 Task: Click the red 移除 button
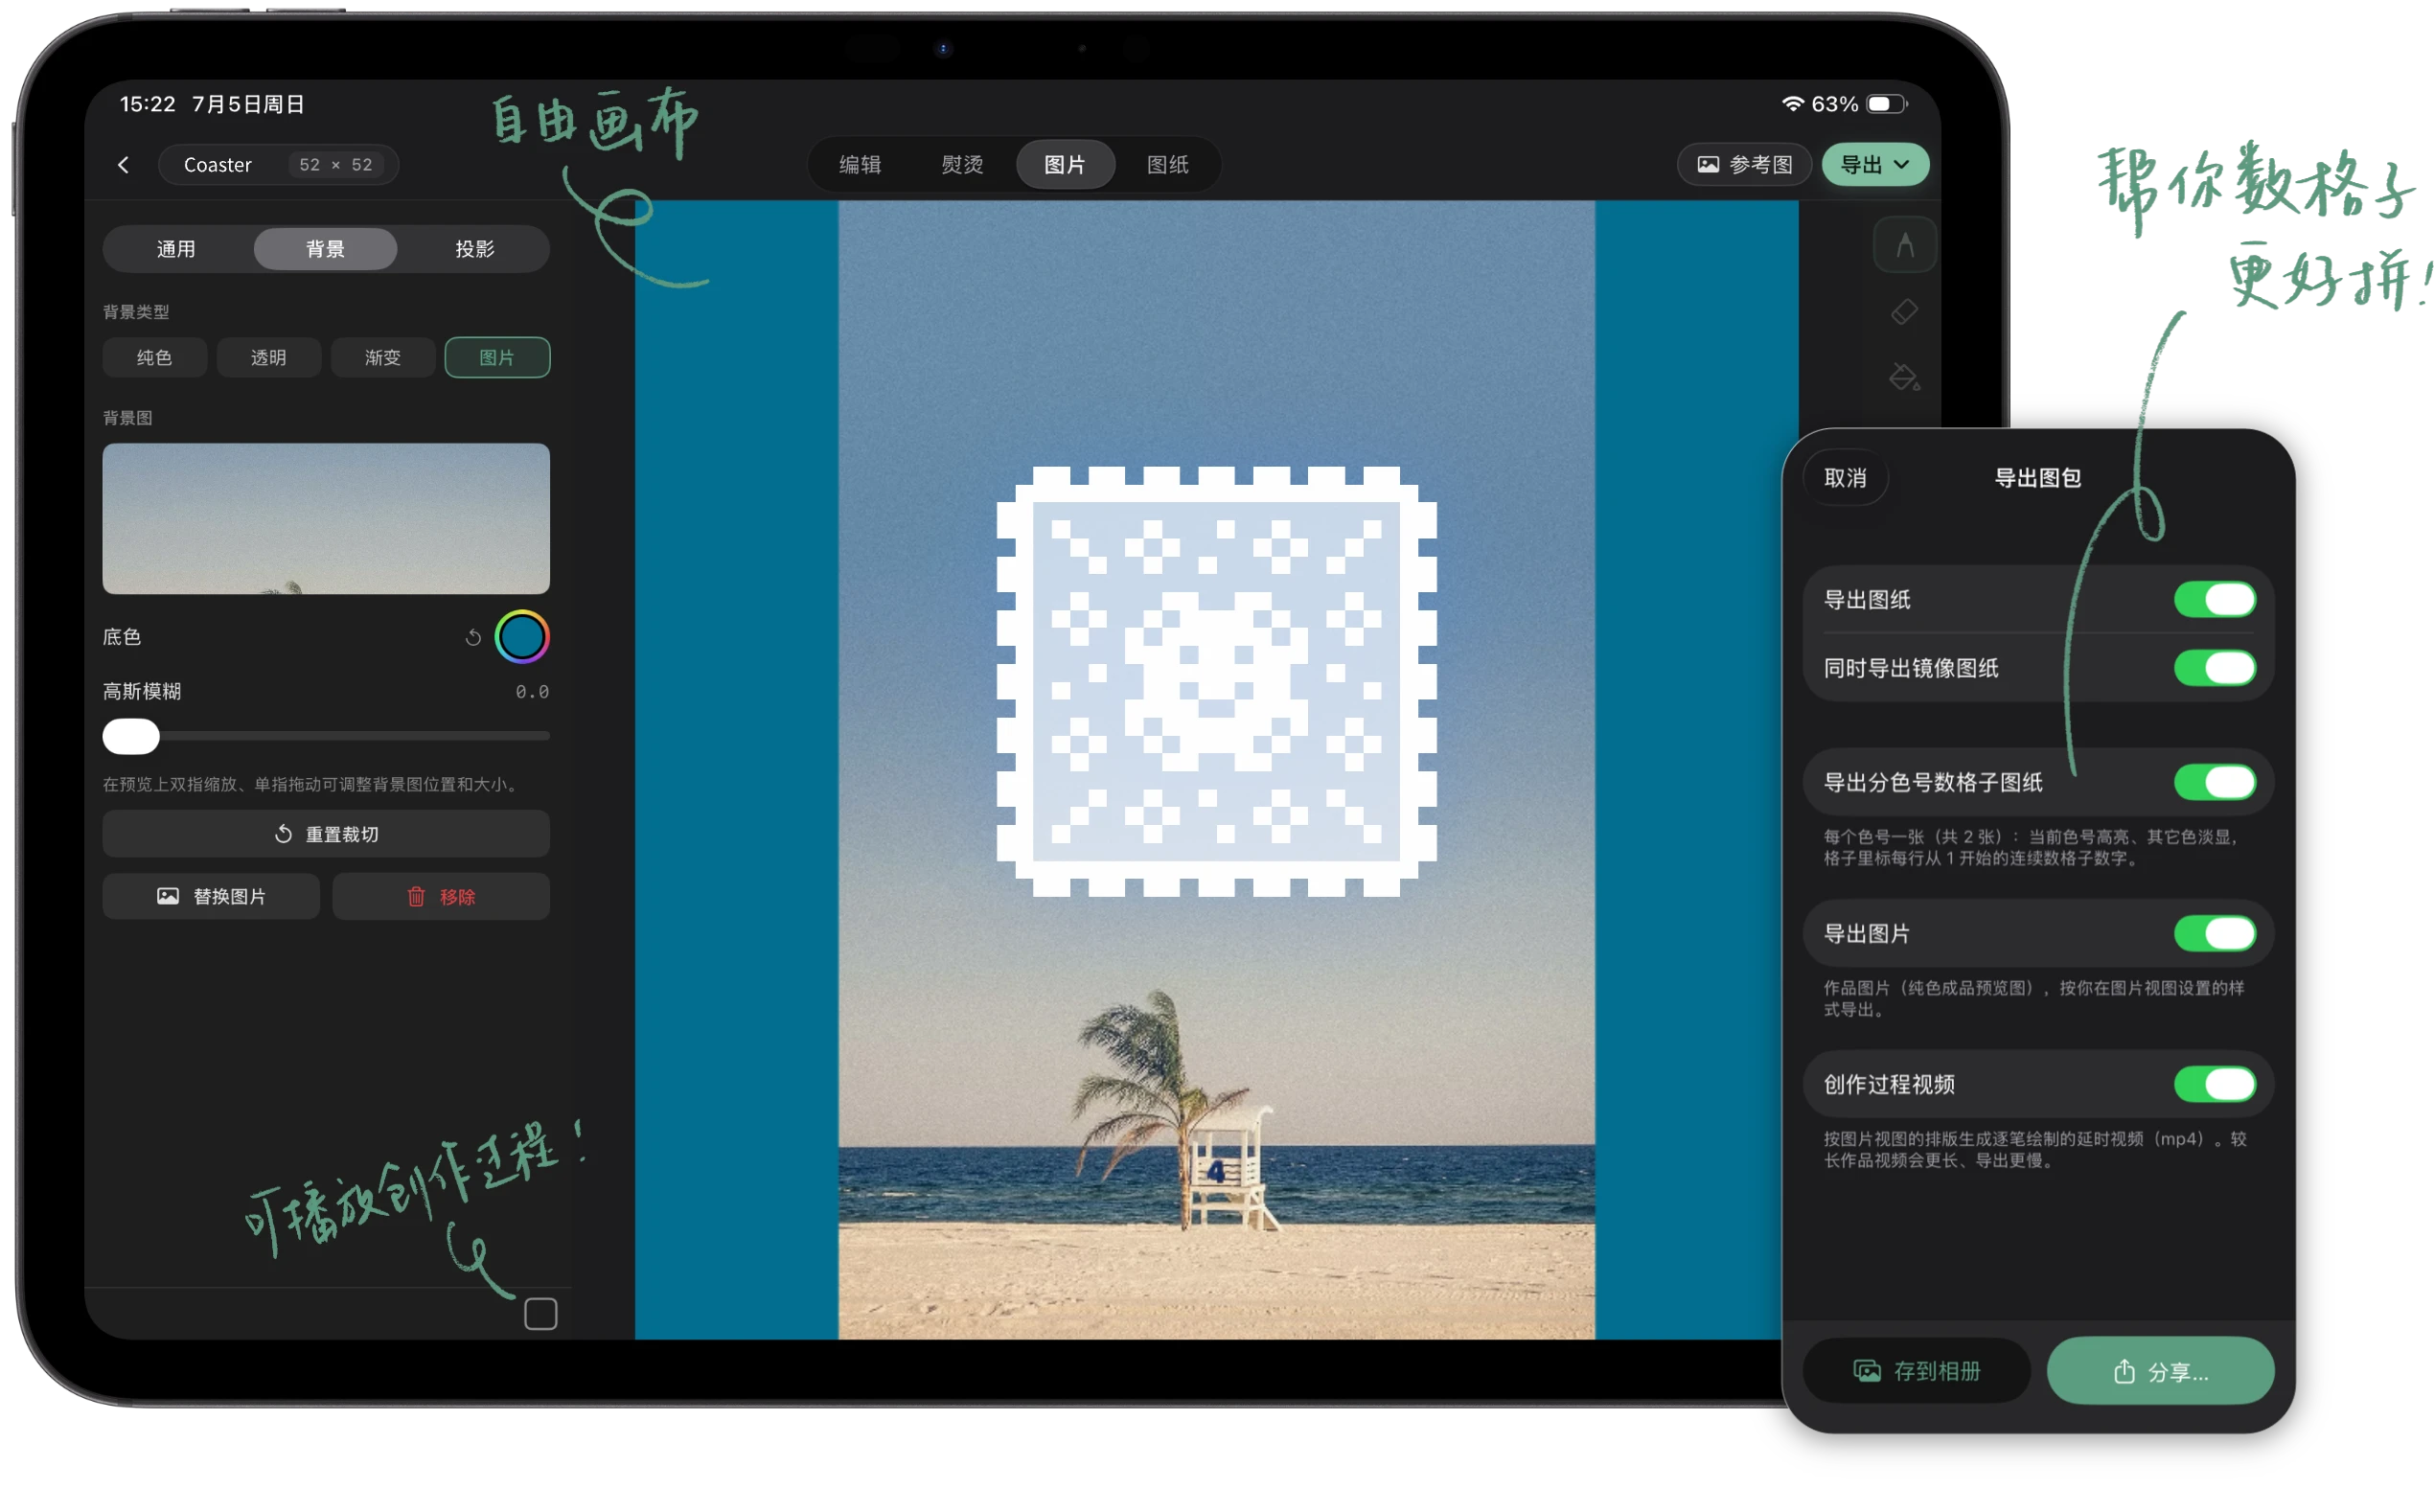[441, 896]
